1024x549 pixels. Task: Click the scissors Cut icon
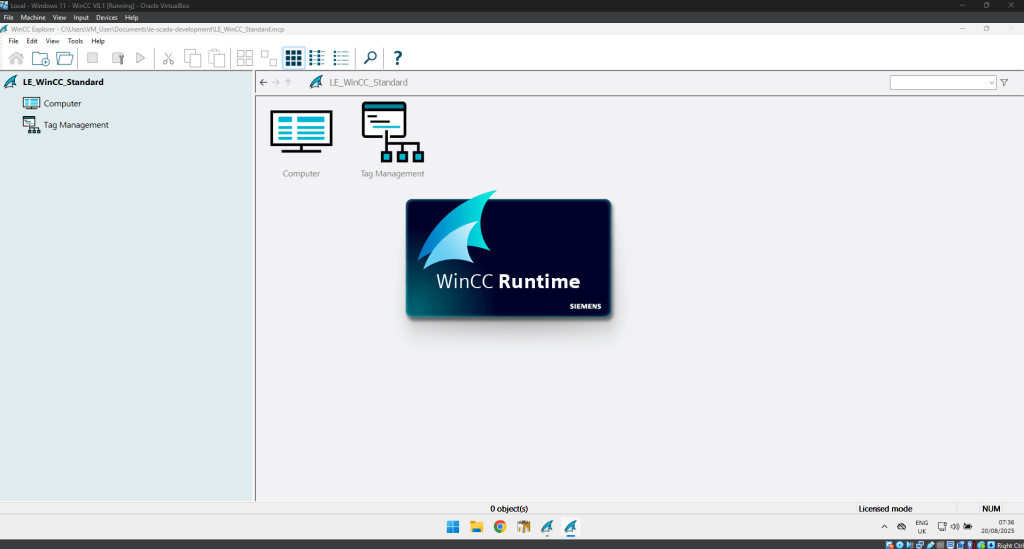tap(168, 58)
